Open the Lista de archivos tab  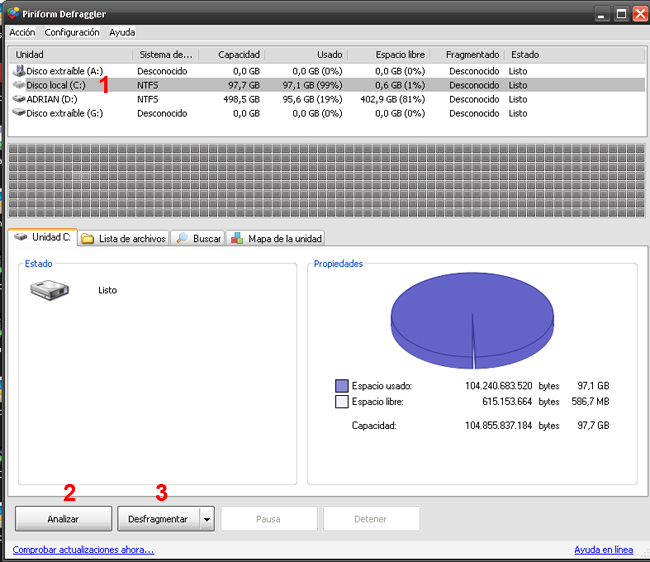pyautogui.click(x=122, y=238)
